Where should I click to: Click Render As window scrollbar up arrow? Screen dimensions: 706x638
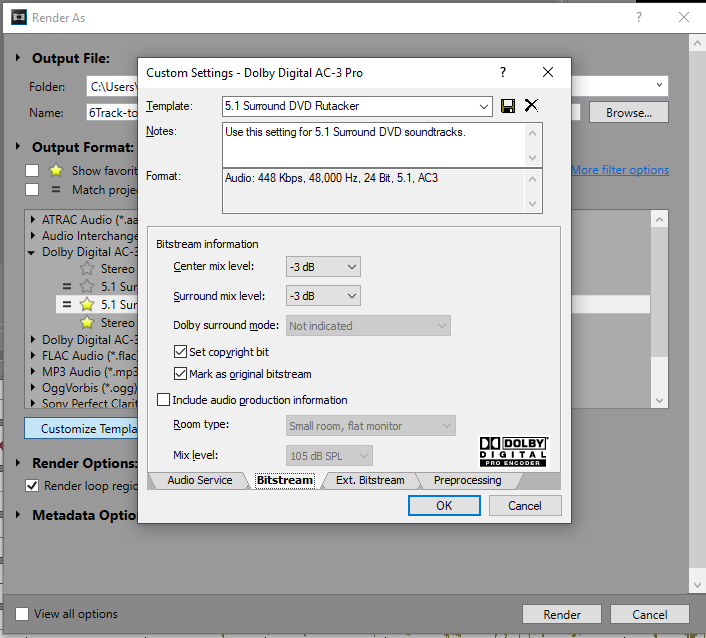pyautogui.click(x=697, y=44)
